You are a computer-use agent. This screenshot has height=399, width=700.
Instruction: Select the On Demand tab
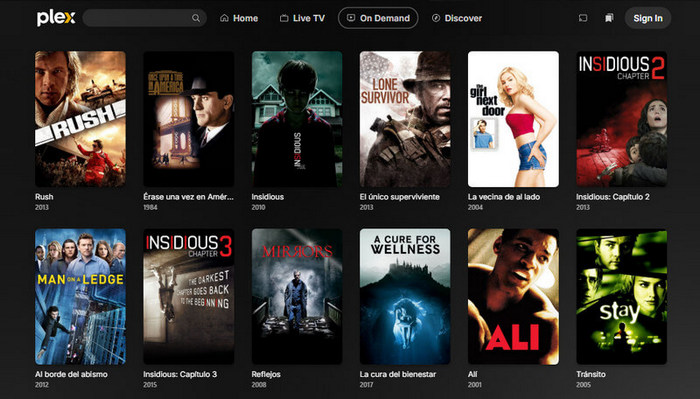click(x=378, y=18)
